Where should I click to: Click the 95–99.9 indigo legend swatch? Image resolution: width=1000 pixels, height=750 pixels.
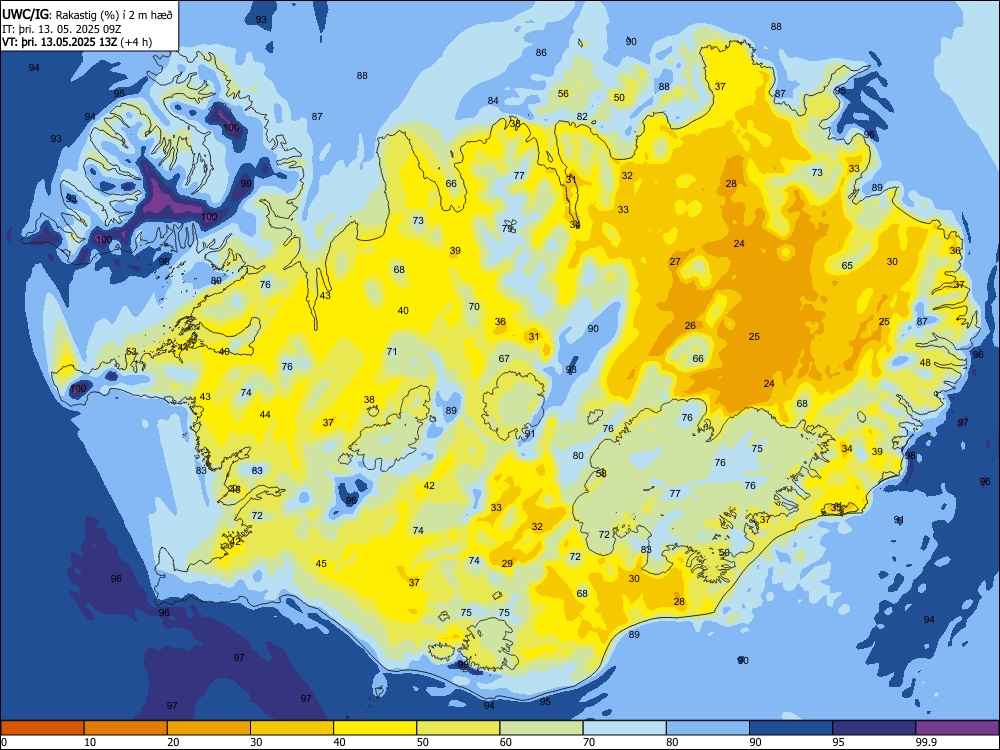tap(874, 728)
